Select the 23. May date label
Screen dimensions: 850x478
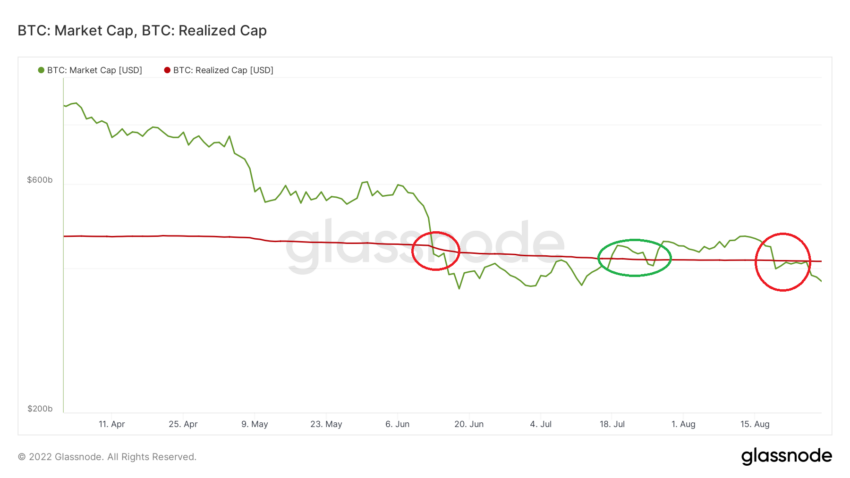[x=326, y=424]
